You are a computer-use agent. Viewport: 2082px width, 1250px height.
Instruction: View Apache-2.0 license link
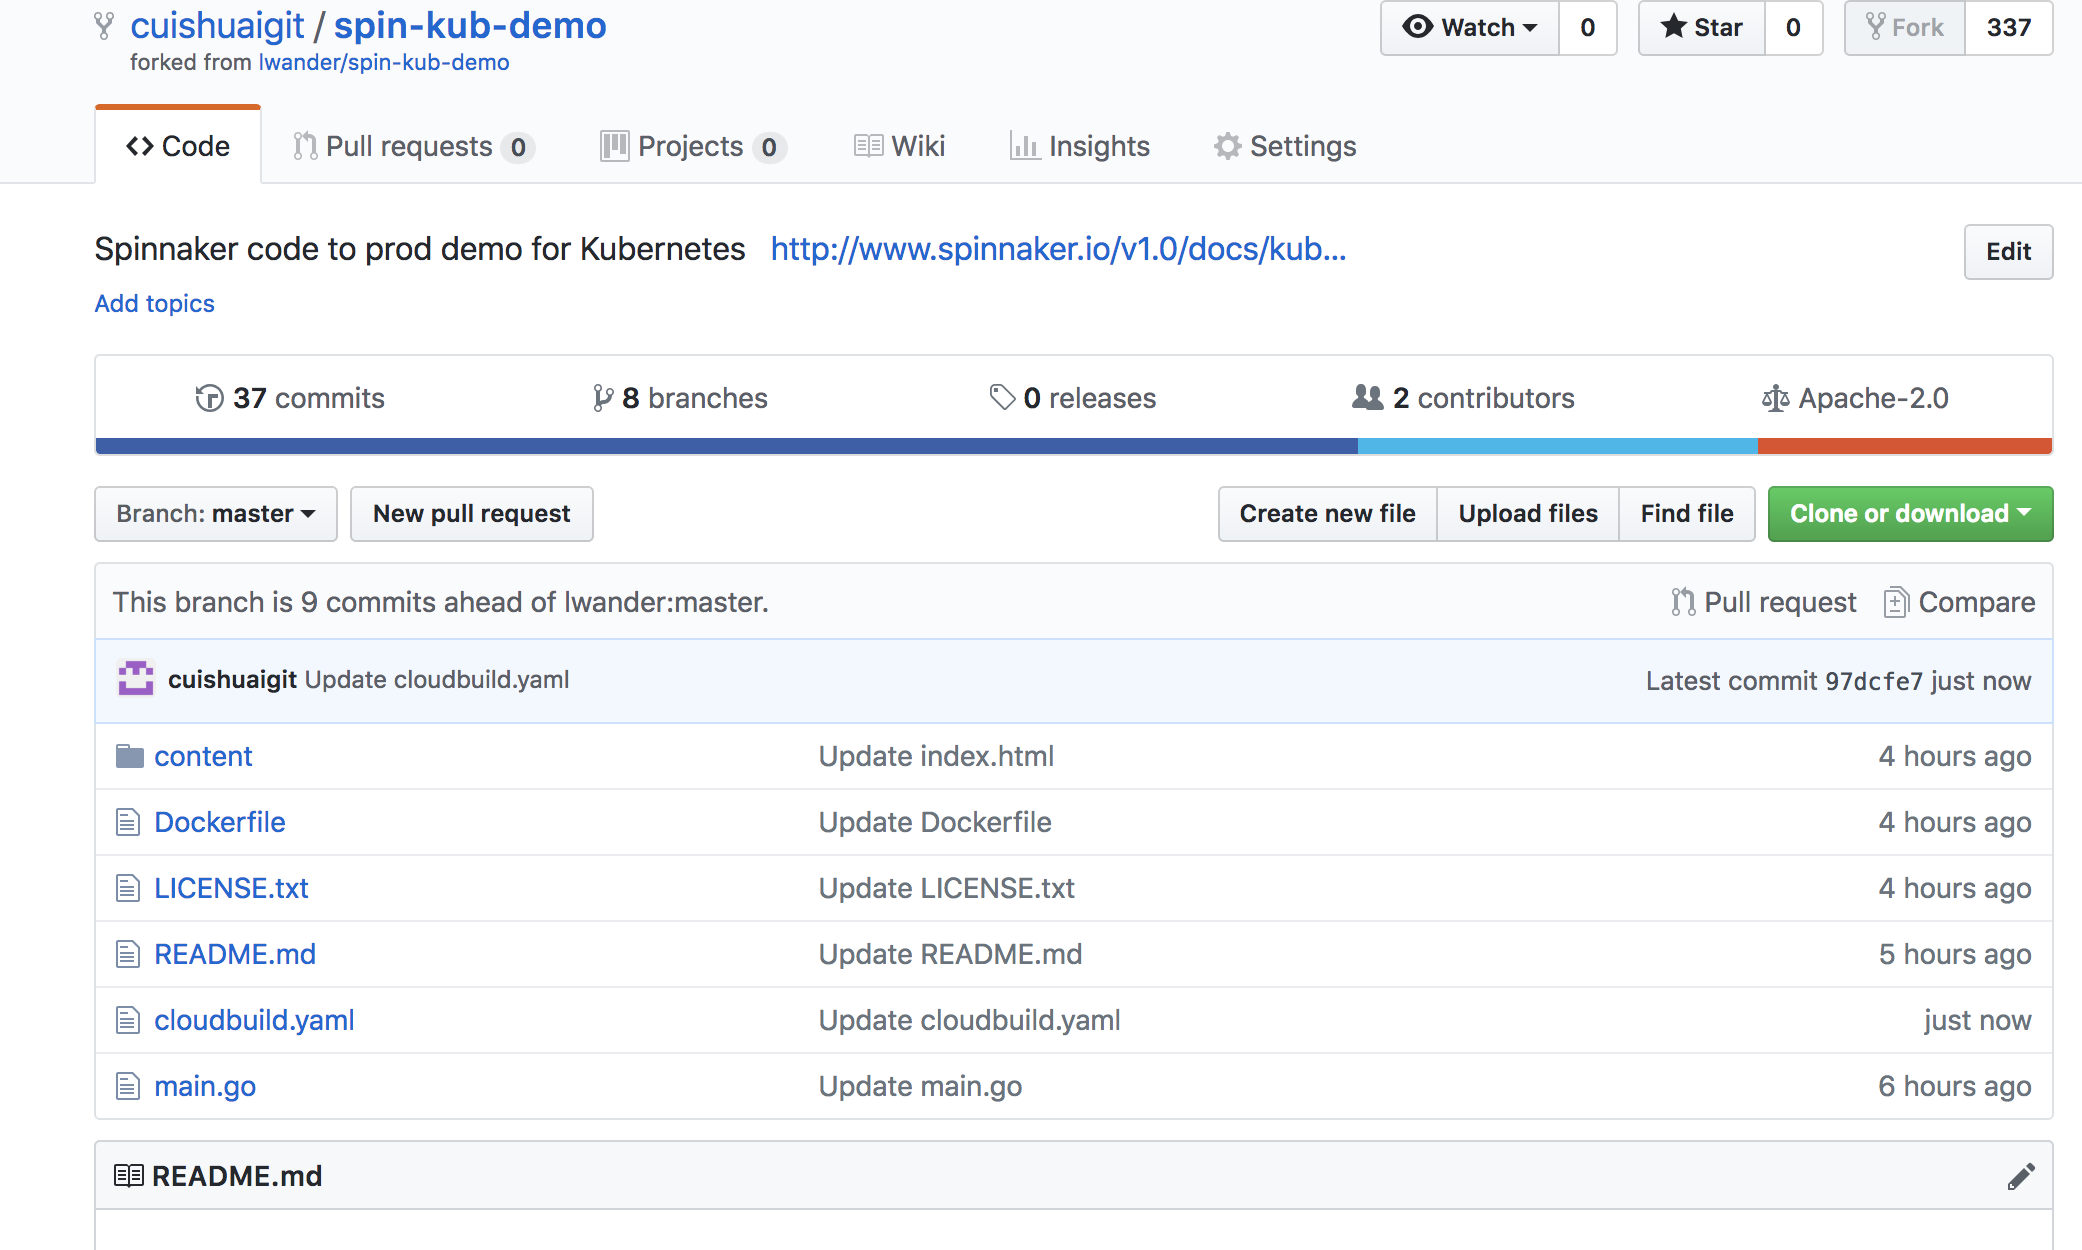coord(1855,398)
